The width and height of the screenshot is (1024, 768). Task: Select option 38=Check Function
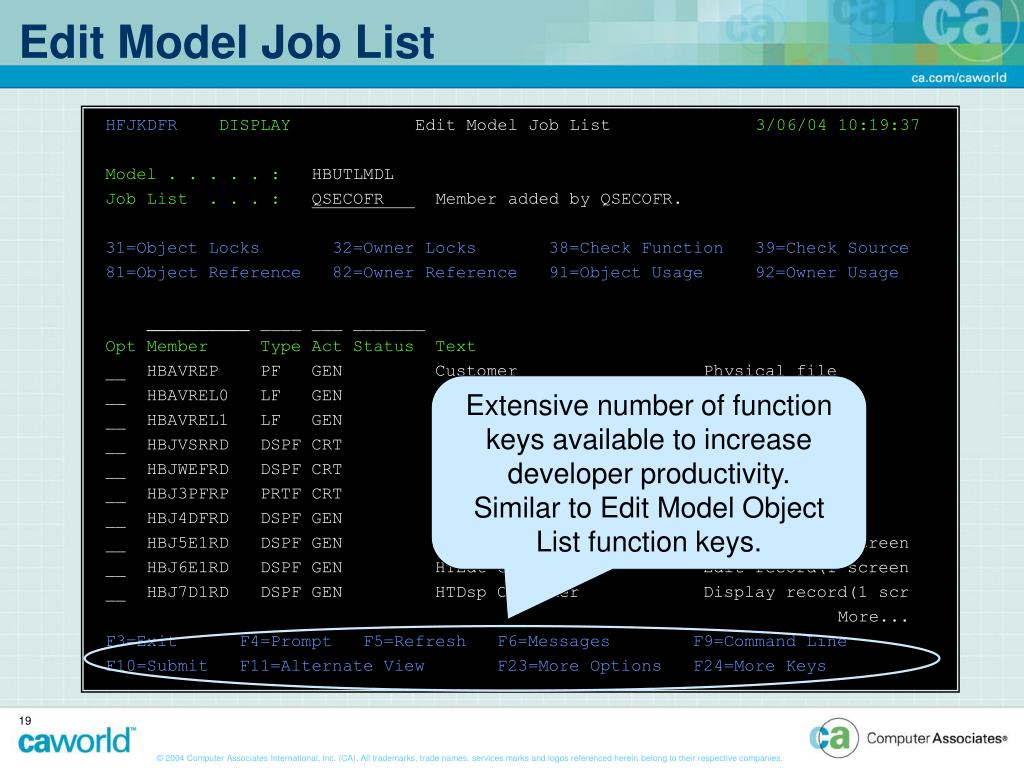(x=636, y=248)
